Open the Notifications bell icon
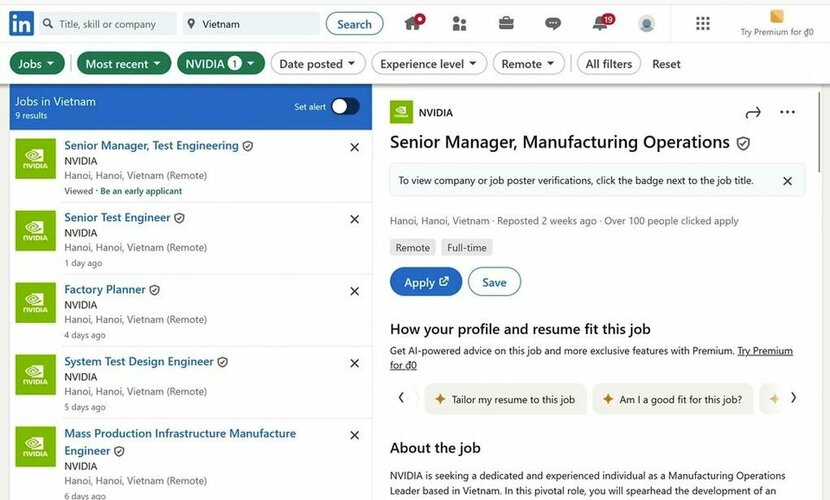830x500 pixels. pos(602,23)
